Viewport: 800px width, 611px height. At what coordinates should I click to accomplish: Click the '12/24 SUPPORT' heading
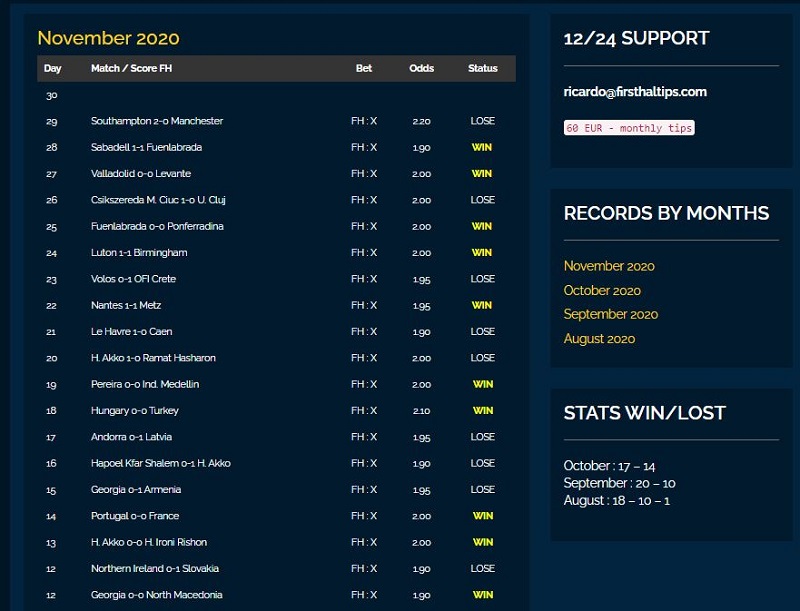(x=636, y=38)
